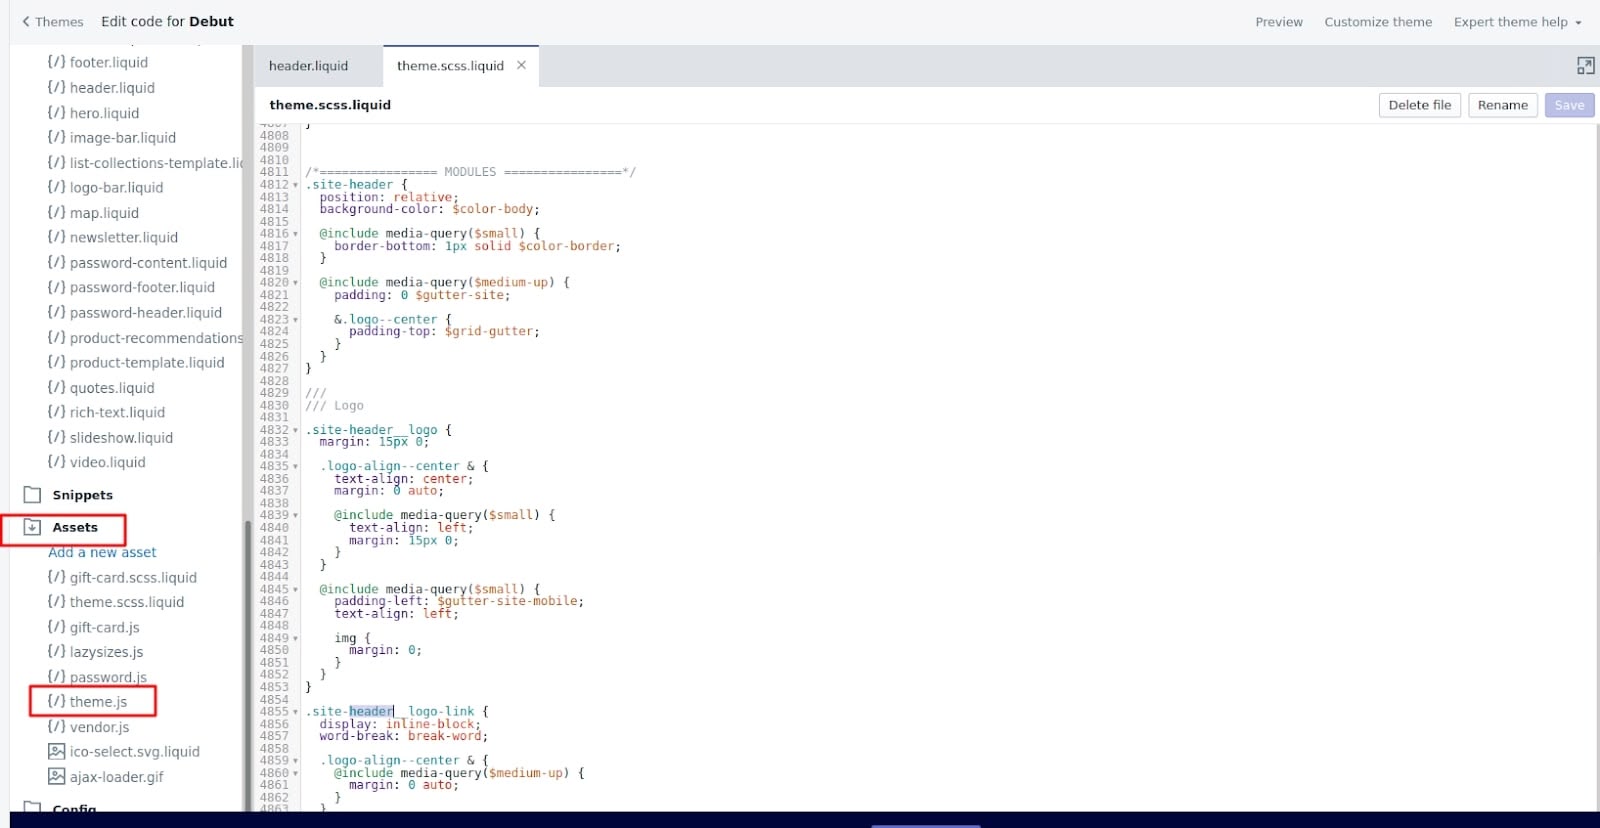Switch to the header.liquid tab
The height and width of the screenshot is (828, 1600).
tap(309, 66)
